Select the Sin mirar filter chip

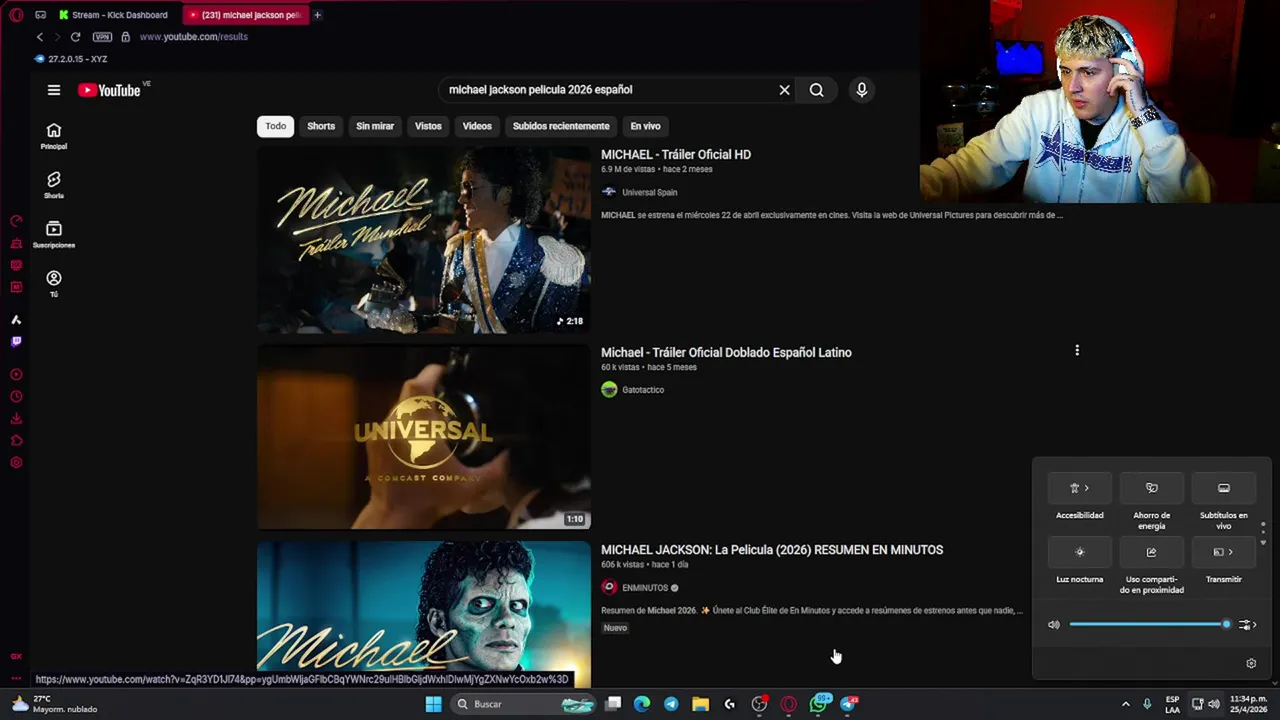[x=375, y=126]
